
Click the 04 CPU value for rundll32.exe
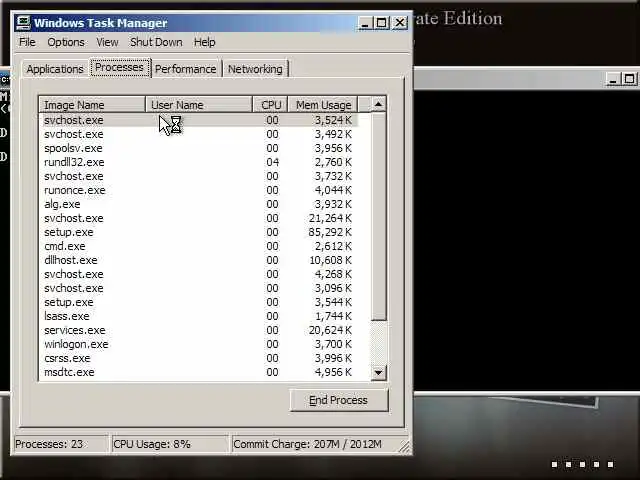pos(273,162)
